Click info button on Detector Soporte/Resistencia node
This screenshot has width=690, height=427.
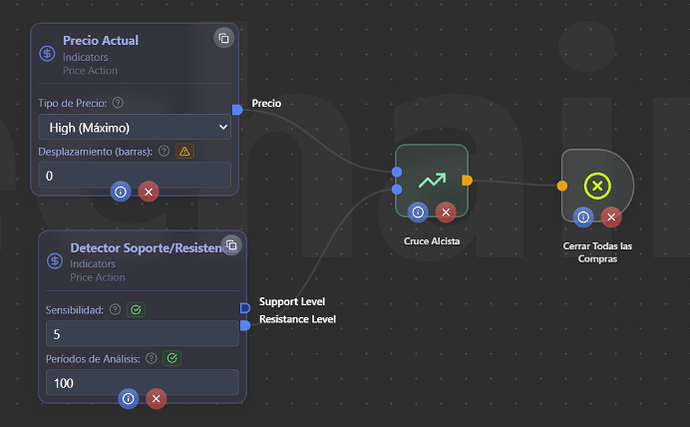point(128,398)
